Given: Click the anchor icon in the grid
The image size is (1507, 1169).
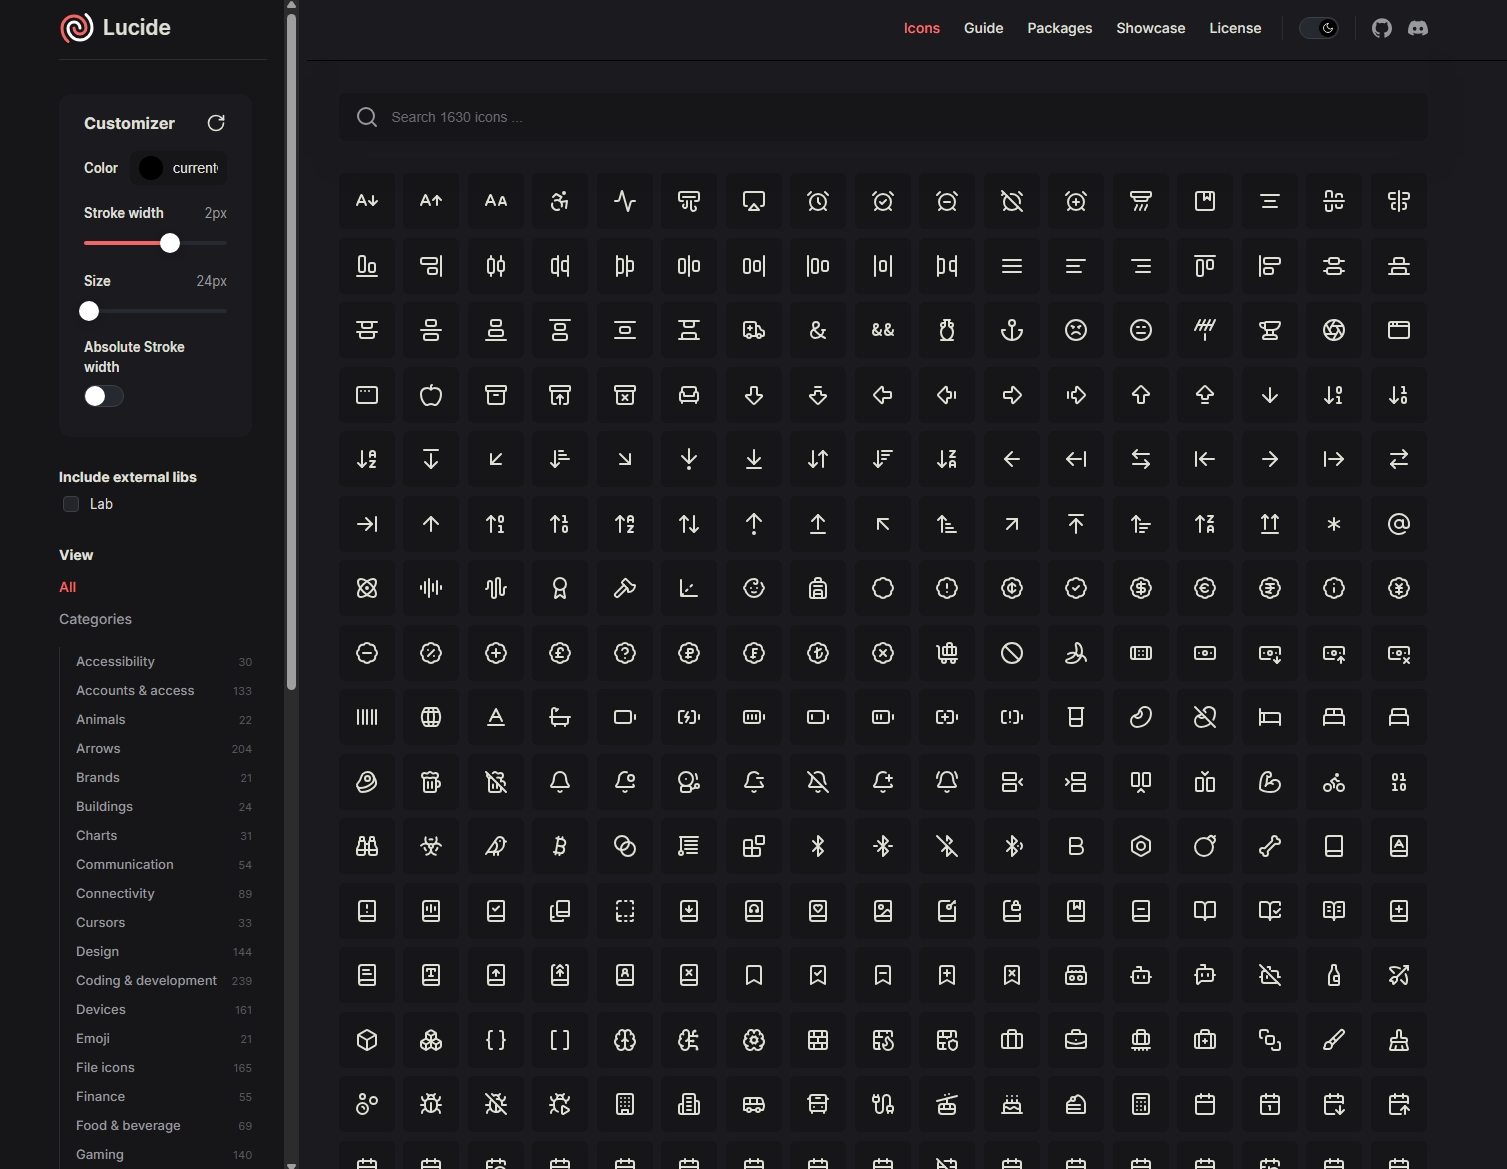Looking at the screenshot, I should (1011, 330).
